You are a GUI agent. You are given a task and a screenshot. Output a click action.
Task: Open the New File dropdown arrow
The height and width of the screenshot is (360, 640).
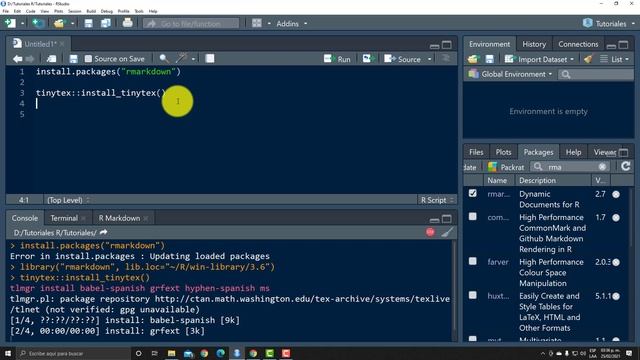click(22, 24)
